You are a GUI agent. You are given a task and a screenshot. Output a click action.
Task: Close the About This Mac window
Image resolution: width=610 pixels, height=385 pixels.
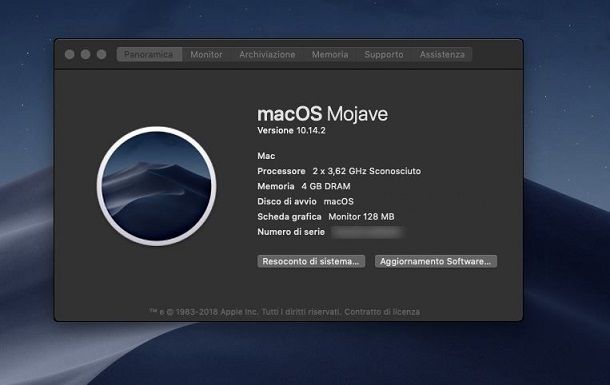[x=70, y=54]
